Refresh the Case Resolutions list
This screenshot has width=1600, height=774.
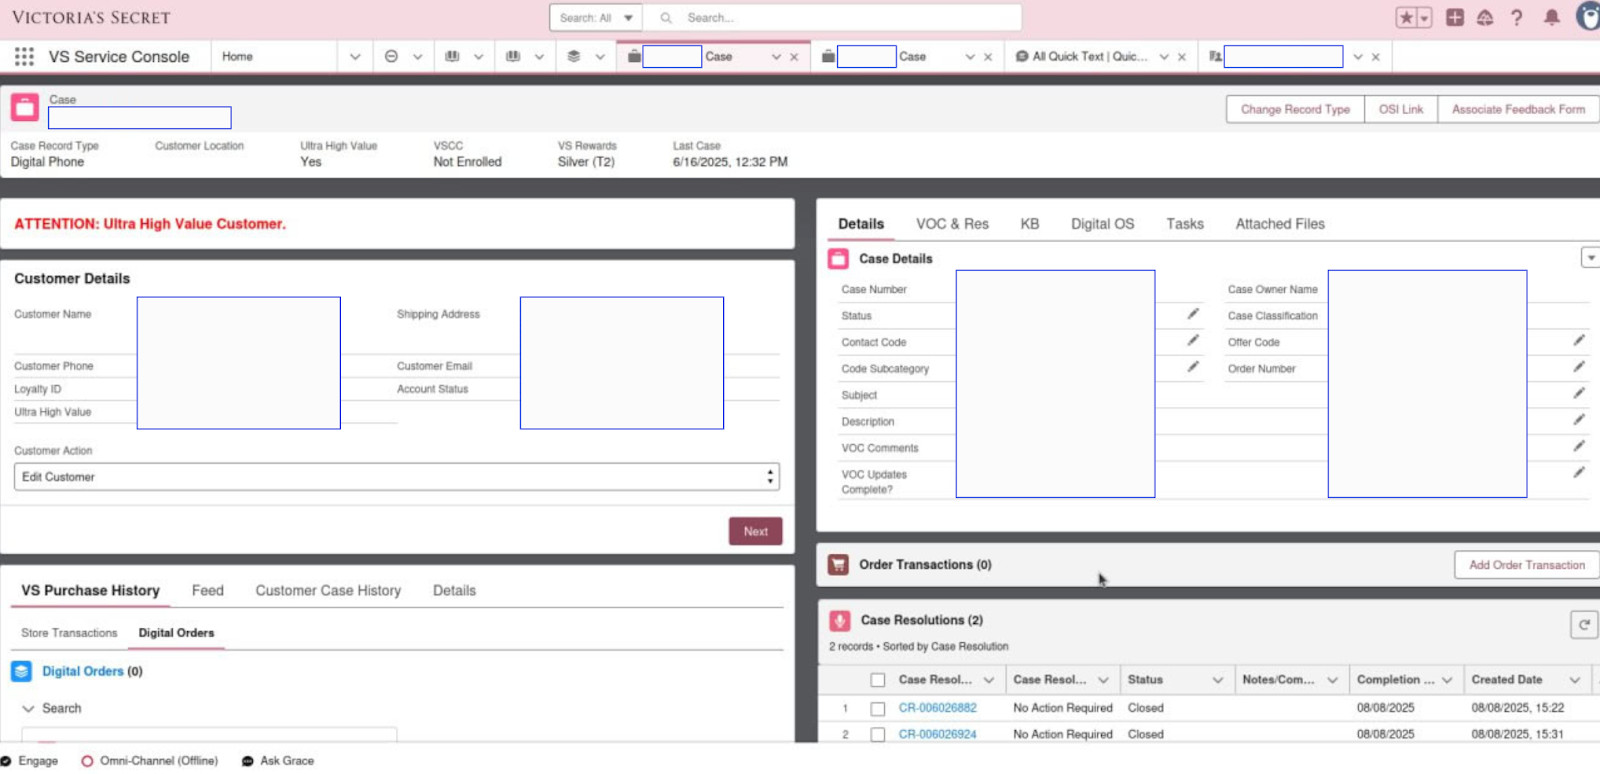click(1583, 625)
